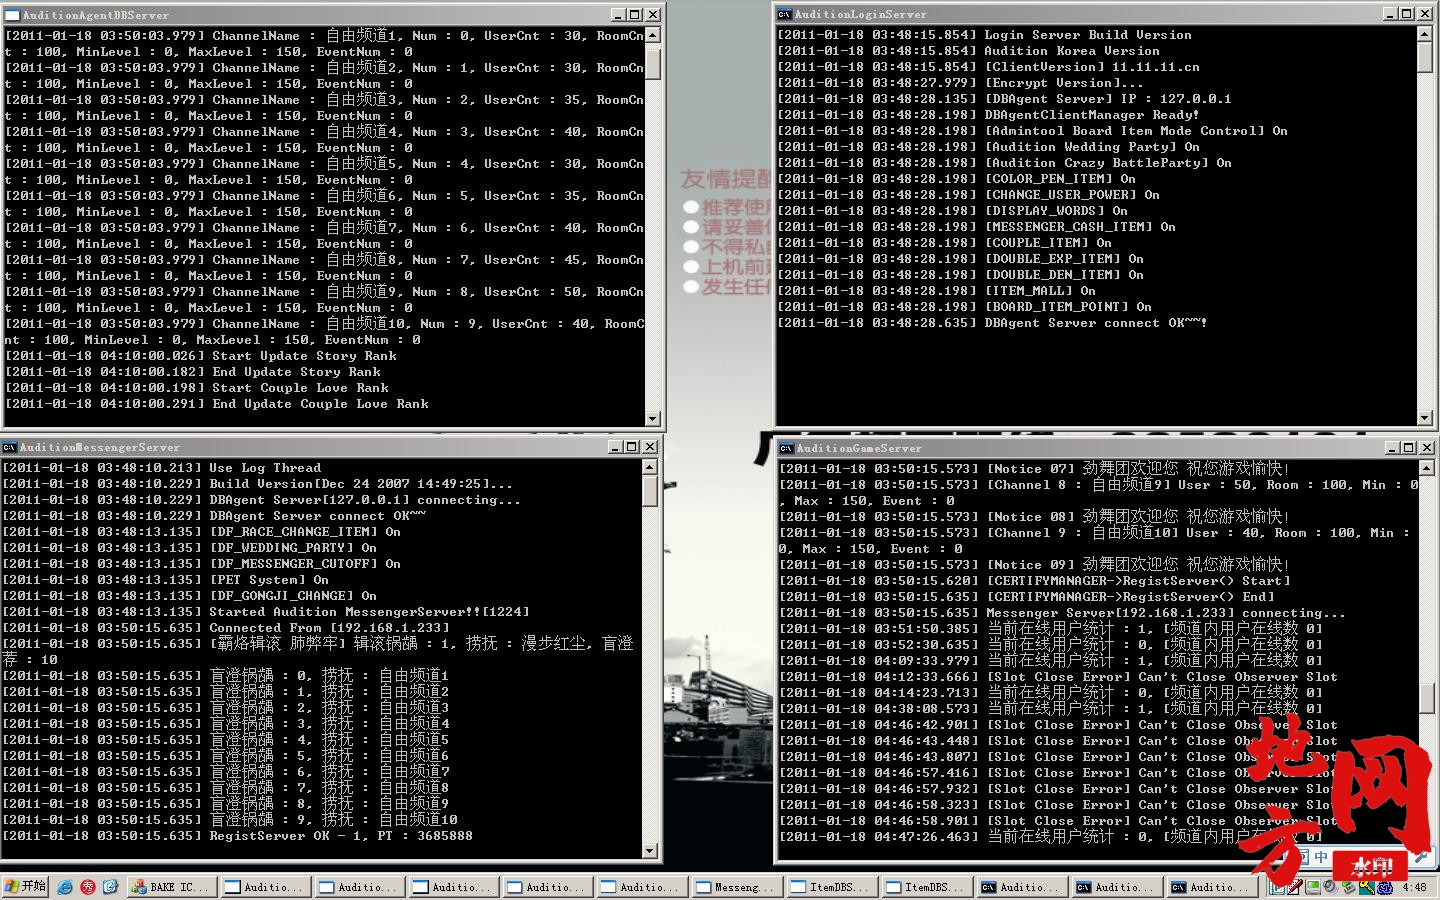Click 'ChannelName : 自由频道10' line in AgentDBServer
This screenshot has height=900, width=1440.
pos(325,332)
